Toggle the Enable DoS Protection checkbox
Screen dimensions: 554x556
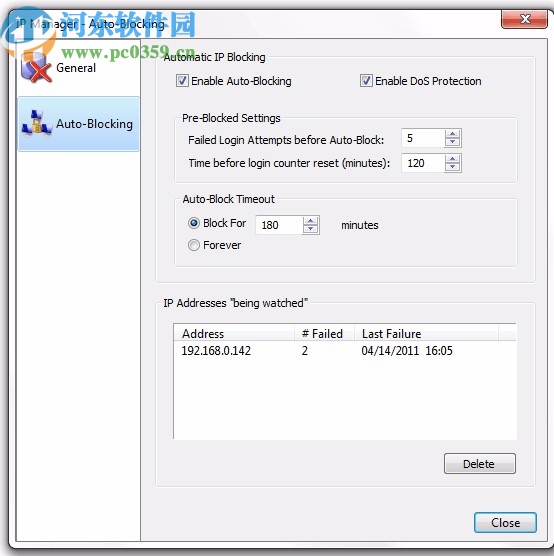pyautogui.click(x=366, y=80)
